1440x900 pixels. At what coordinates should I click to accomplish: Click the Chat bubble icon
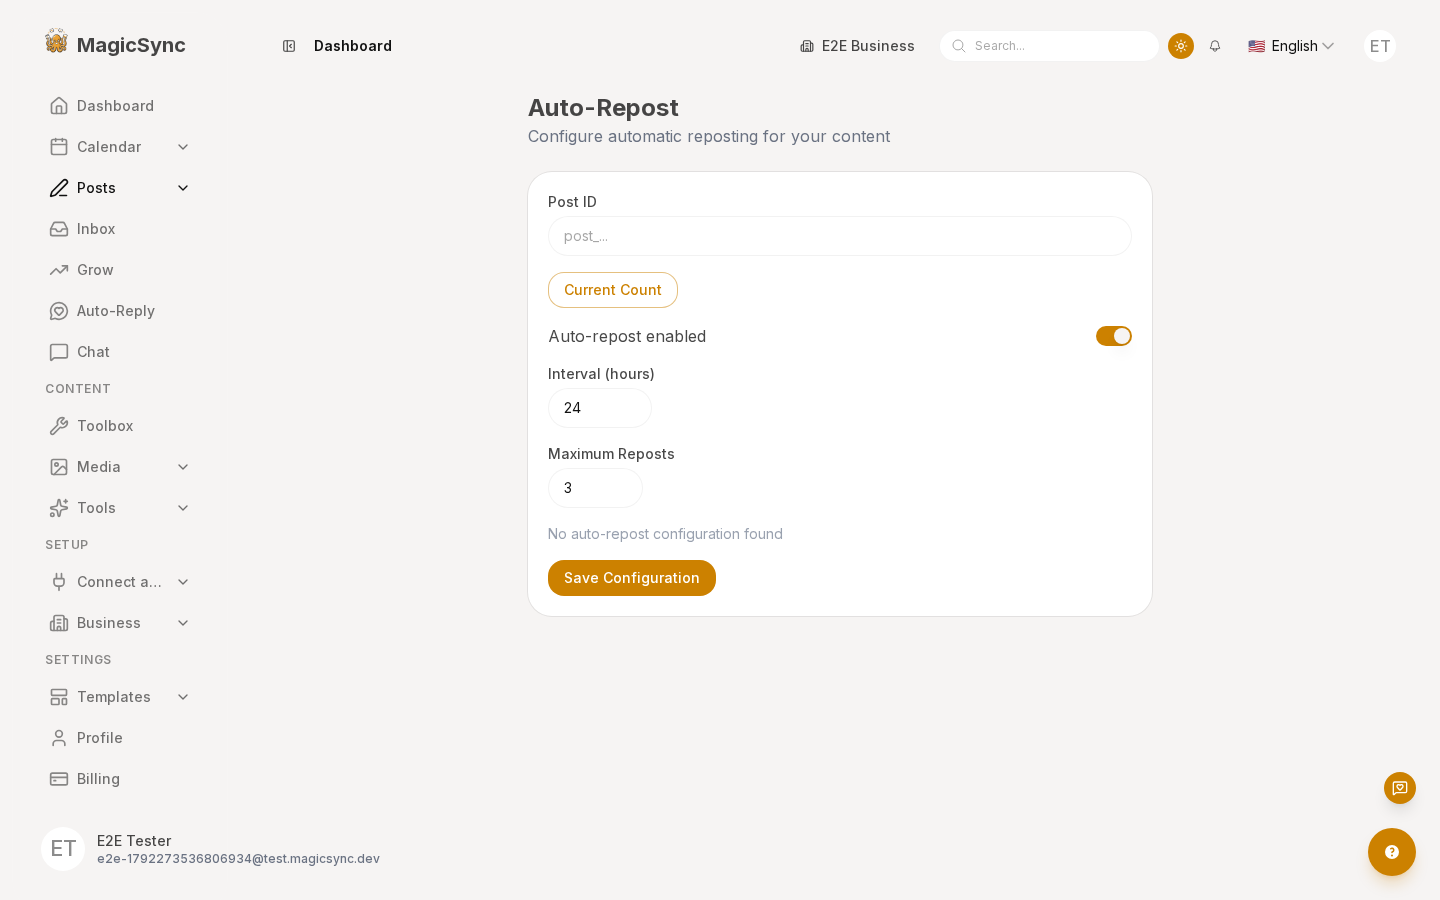tap(59, 352)
